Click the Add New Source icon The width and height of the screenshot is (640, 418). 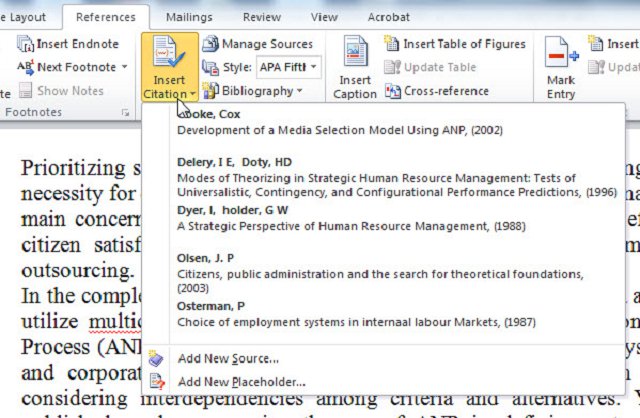(156, 358)
